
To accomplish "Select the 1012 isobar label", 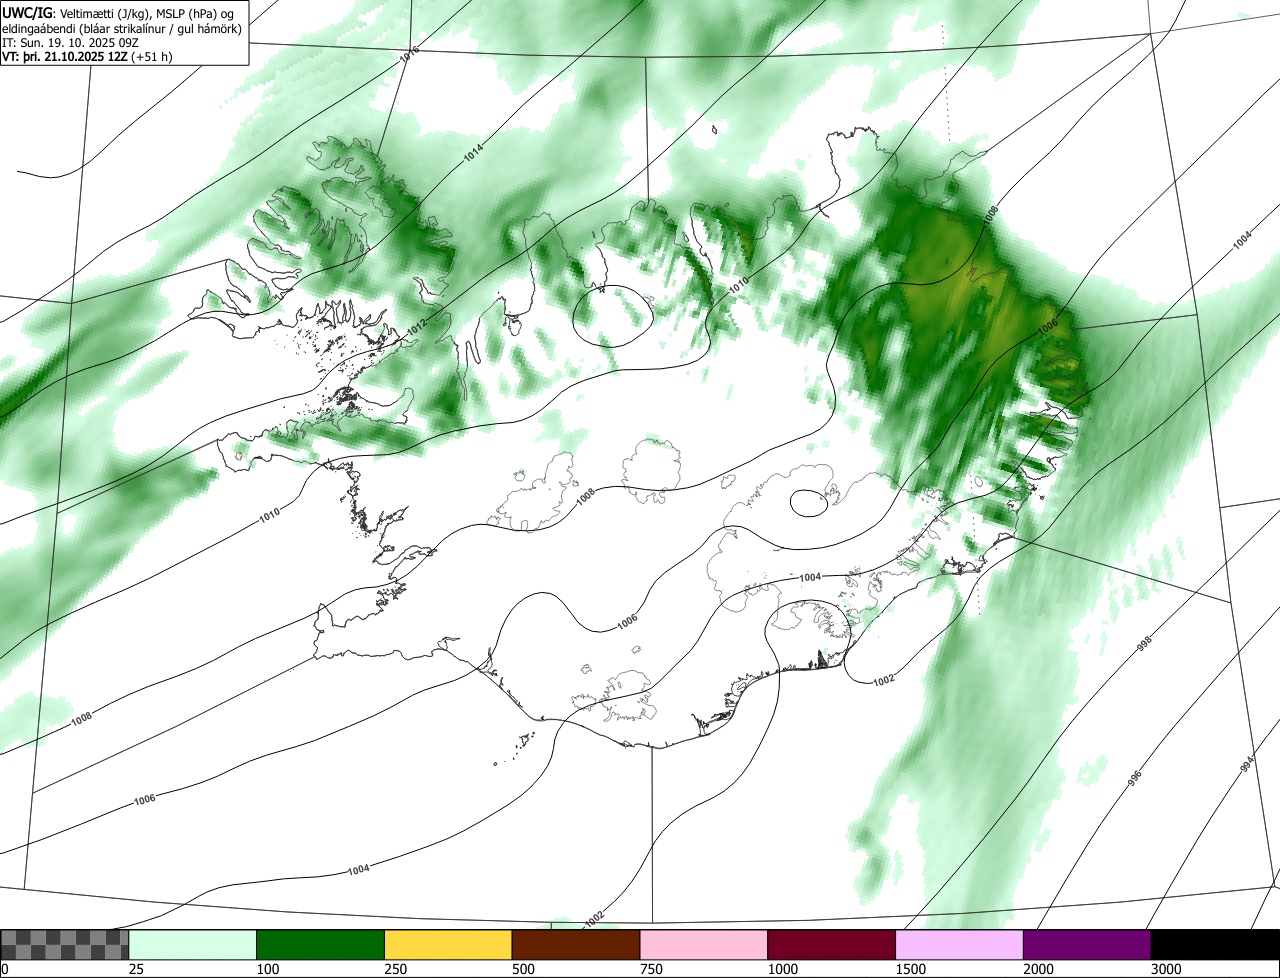I will point(416,326).
